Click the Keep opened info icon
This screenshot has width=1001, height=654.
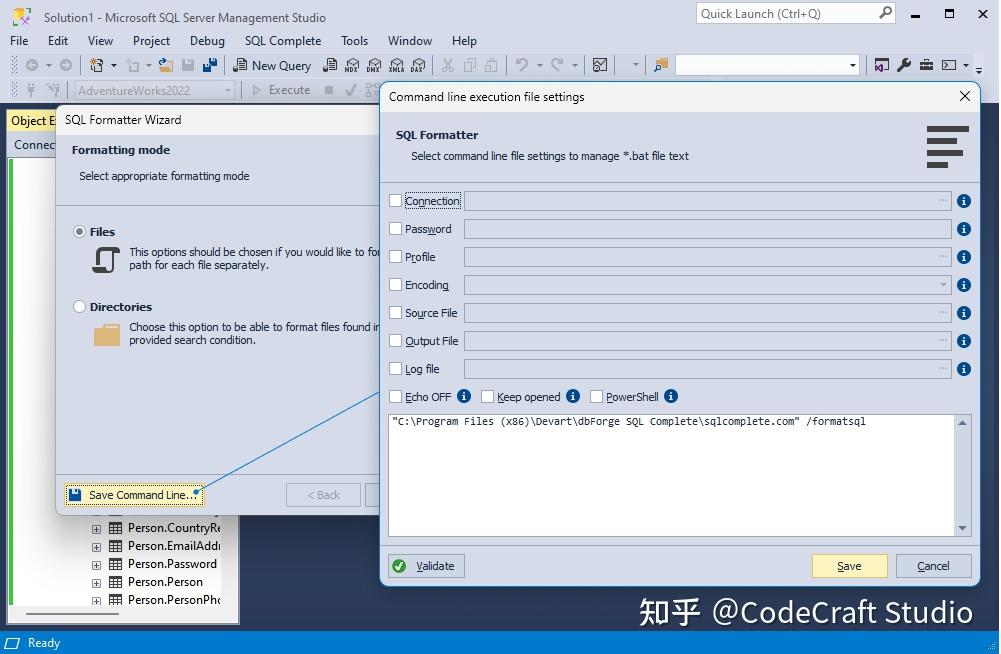point(573,397)
